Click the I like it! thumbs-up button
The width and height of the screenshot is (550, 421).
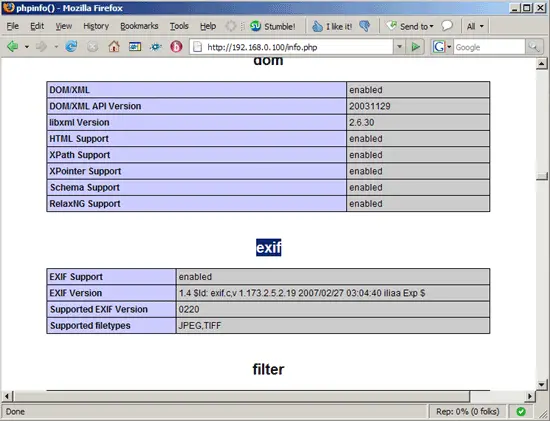[x=332, y=26]
